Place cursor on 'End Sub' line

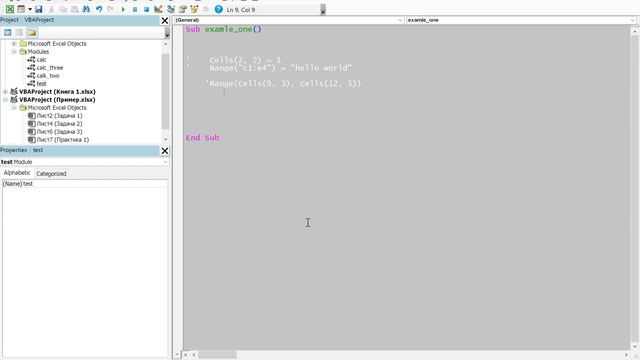(x=202, y=138)
